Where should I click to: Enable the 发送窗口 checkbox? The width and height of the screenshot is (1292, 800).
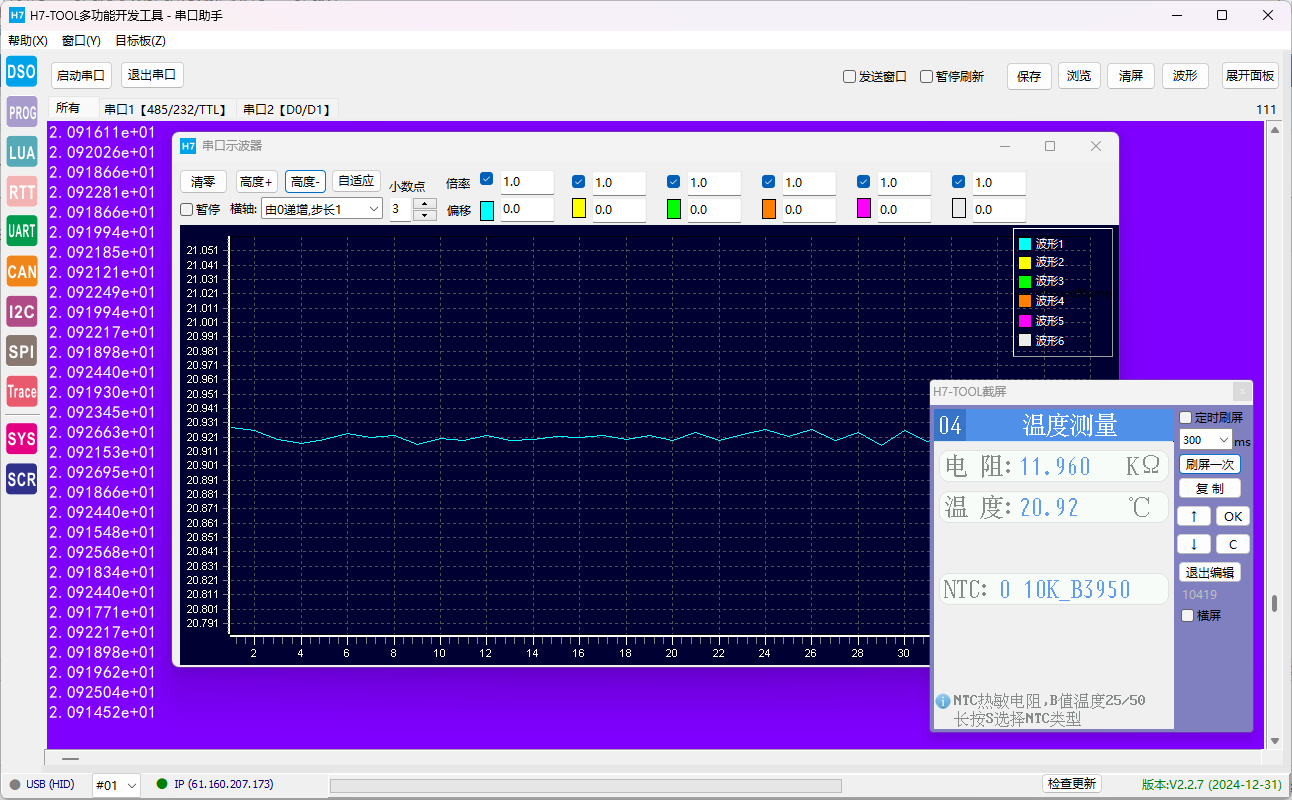[850, 76]
